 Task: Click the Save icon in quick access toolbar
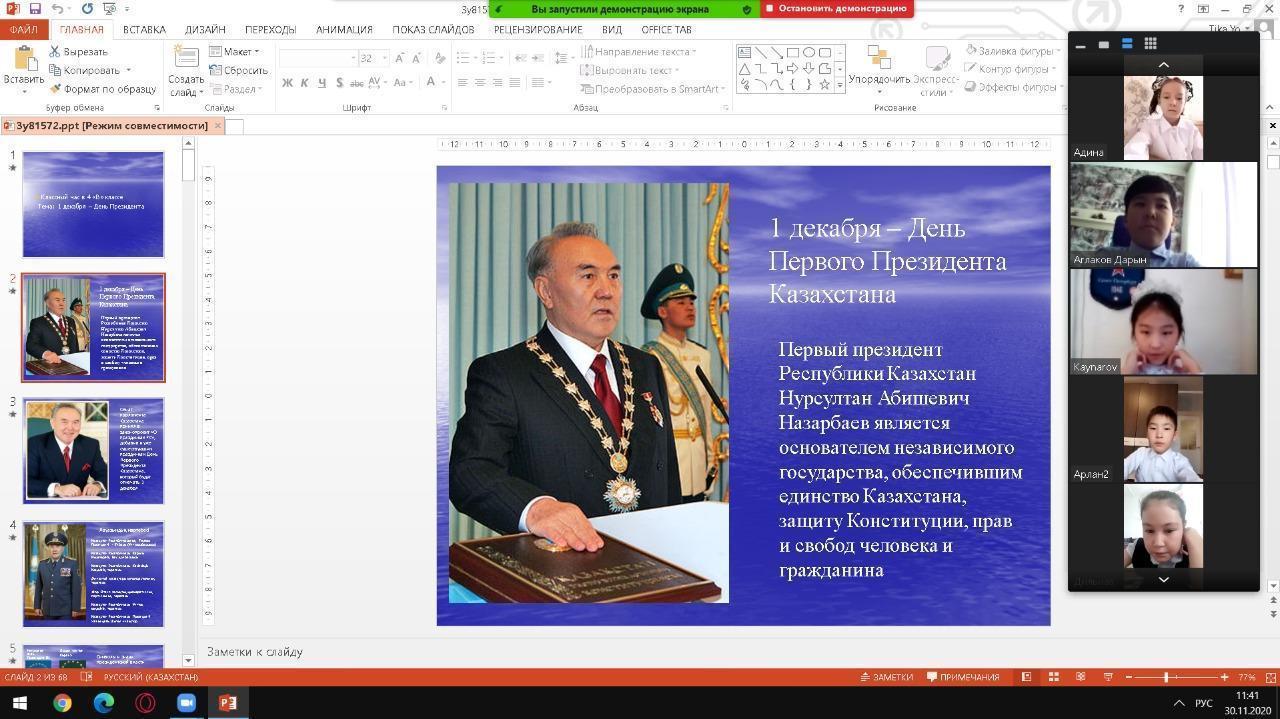[35, 9]
